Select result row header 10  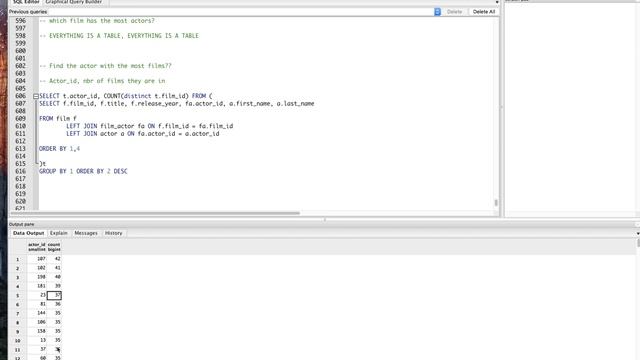18,340
